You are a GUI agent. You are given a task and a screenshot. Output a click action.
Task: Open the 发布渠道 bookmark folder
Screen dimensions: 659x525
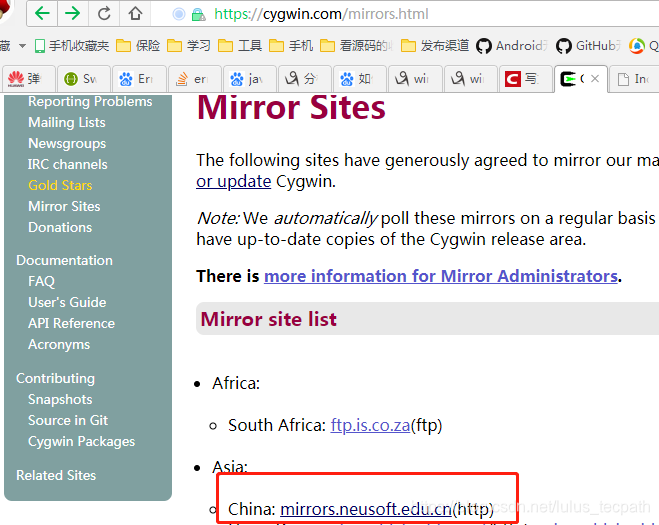435,45
